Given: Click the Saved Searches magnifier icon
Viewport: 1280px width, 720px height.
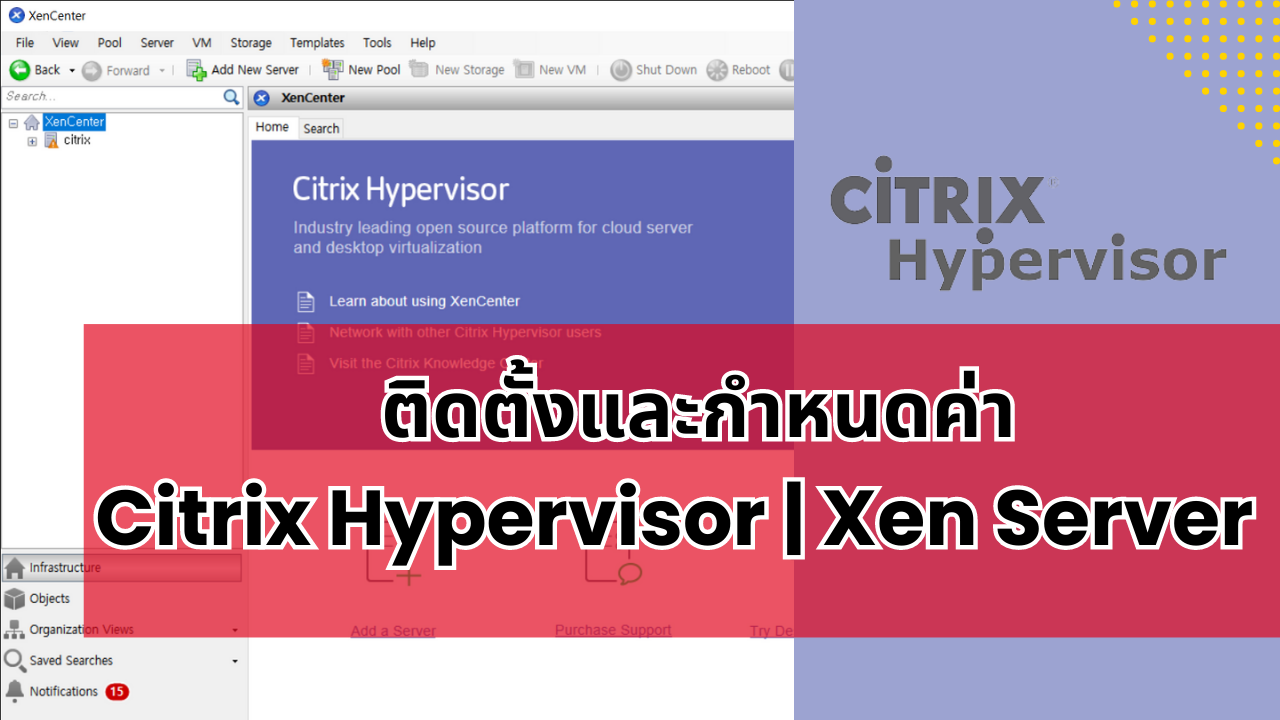Looking at the screenshot, I should click(14, 660).
